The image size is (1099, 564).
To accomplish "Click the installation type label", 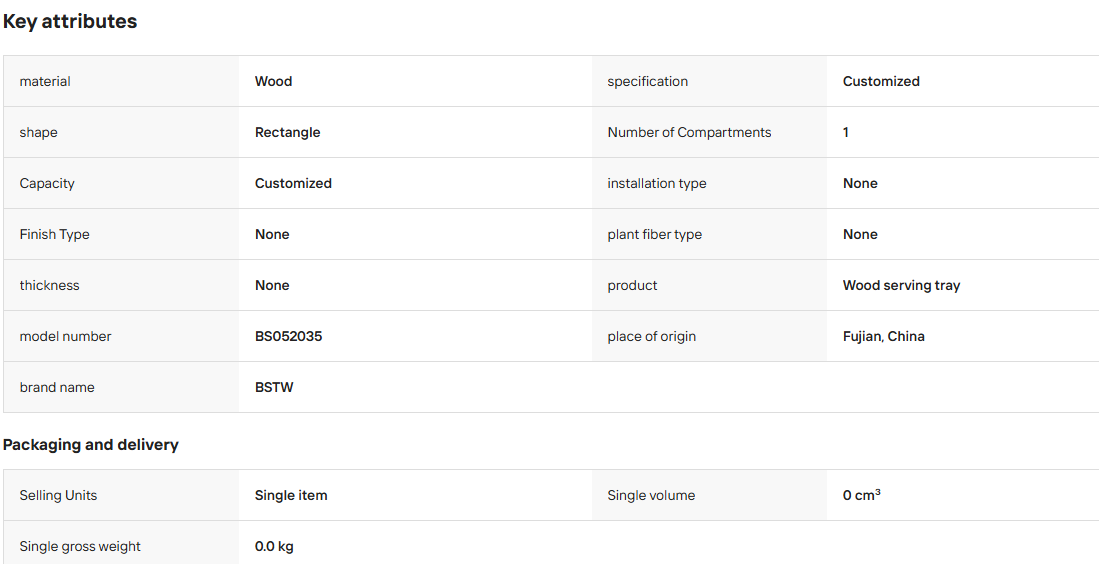I will 657,184.
